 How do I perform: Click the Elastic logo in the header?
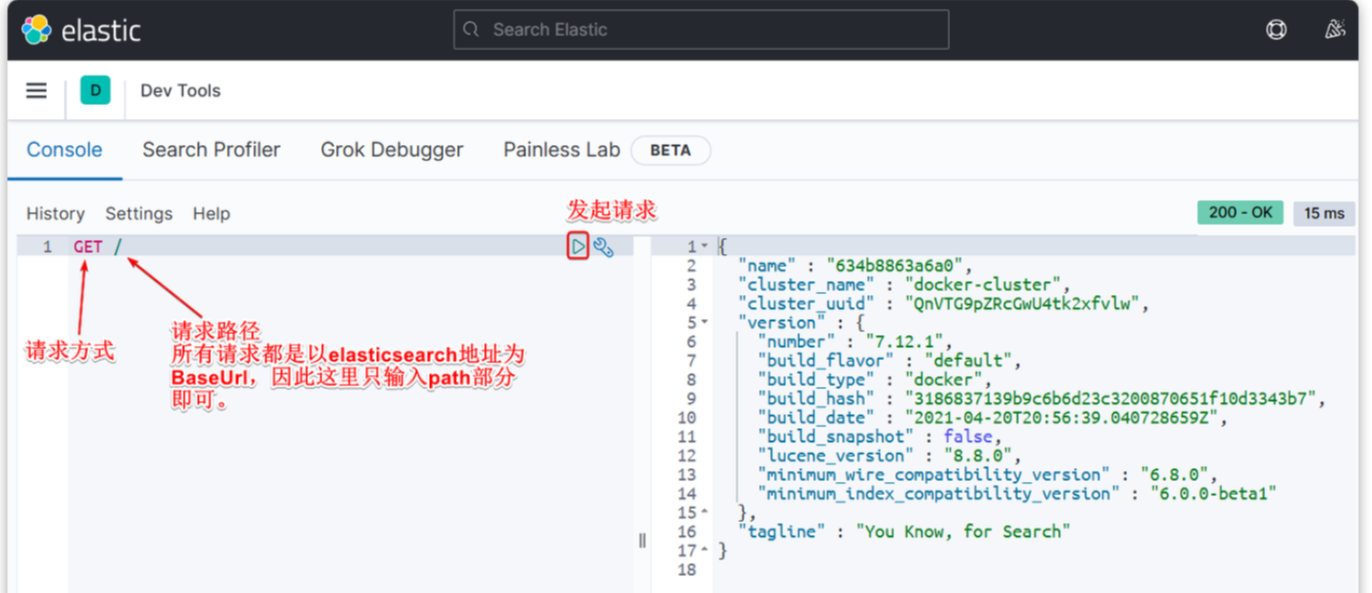[x=81, y=30]
